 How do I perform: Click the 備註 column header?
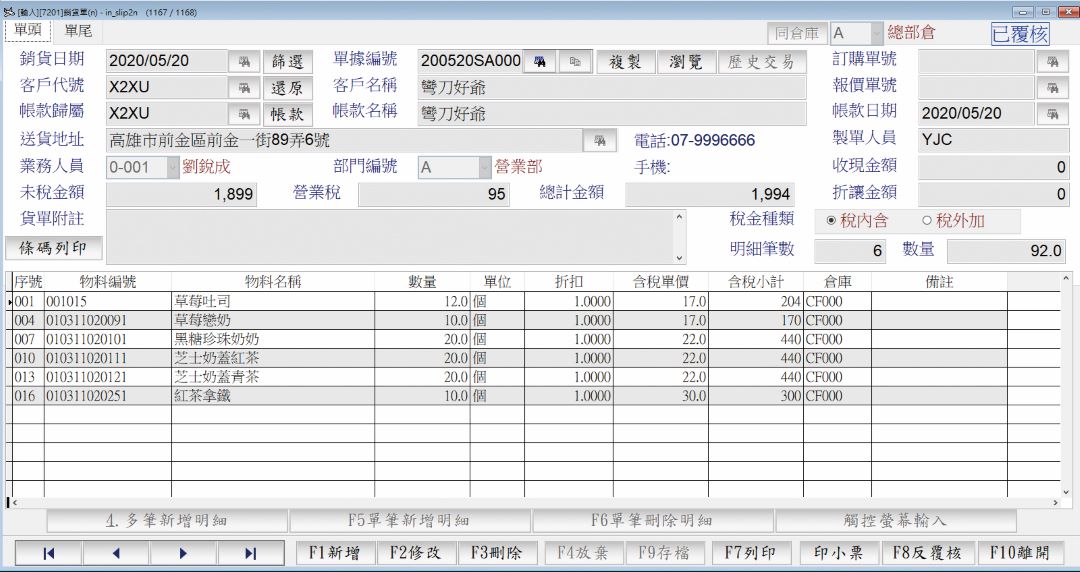939,282
